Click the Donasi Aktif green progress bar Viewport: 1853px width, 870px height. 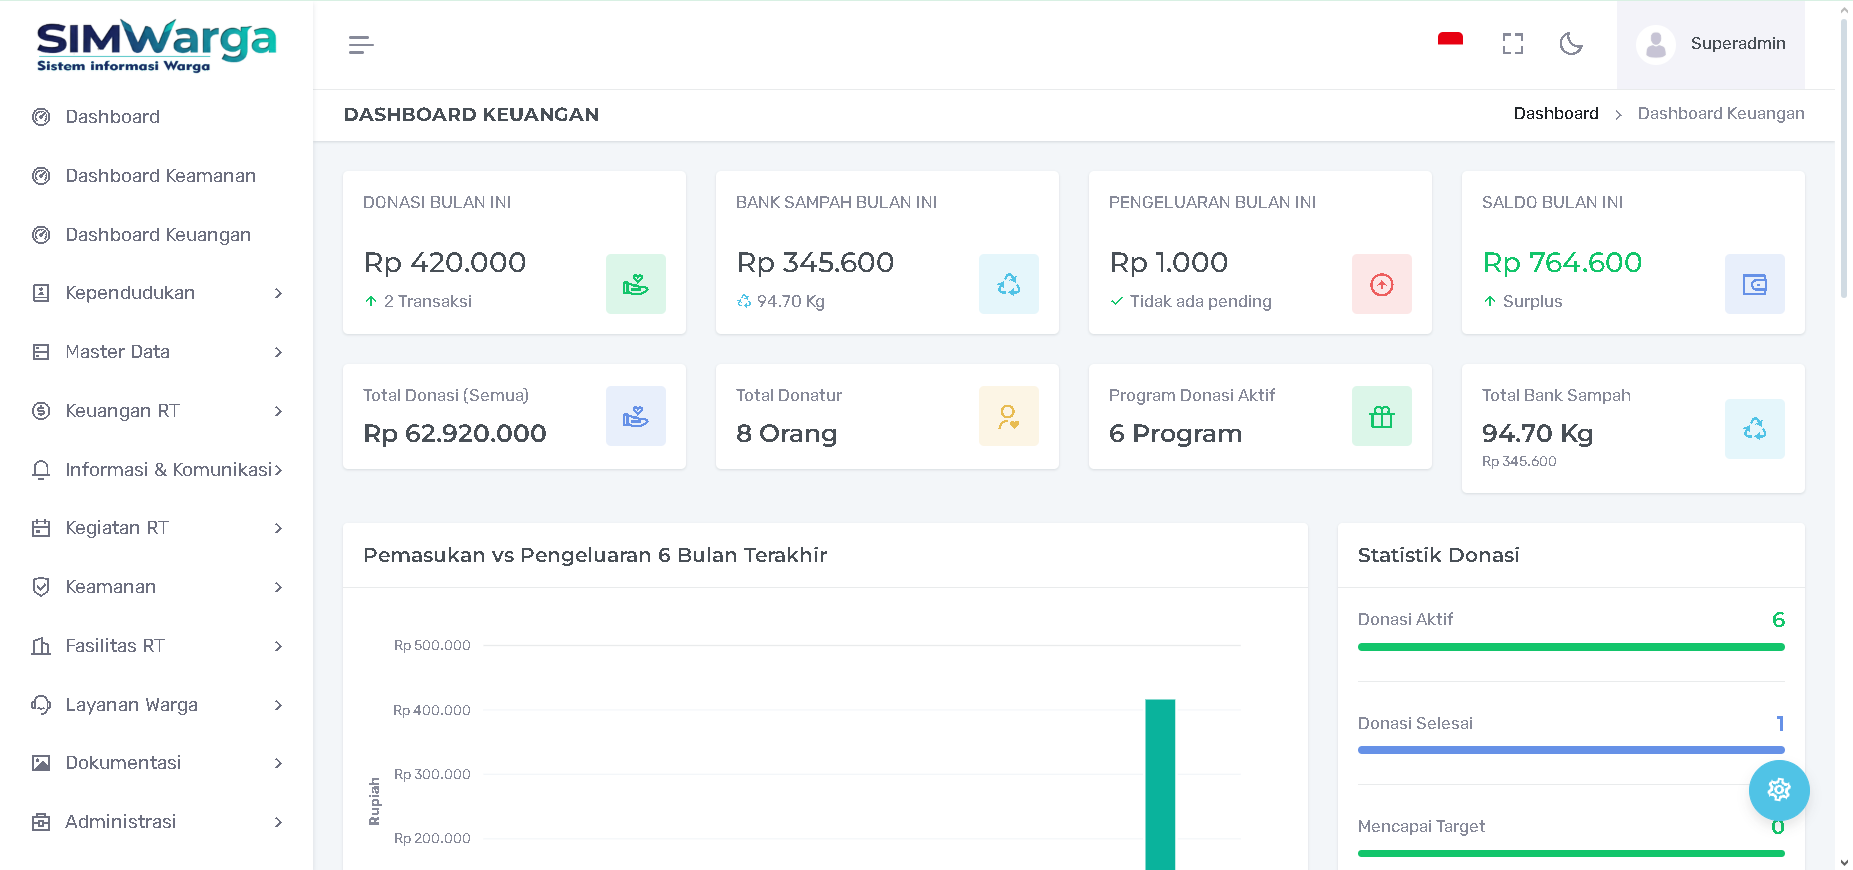pos(1570,647)
